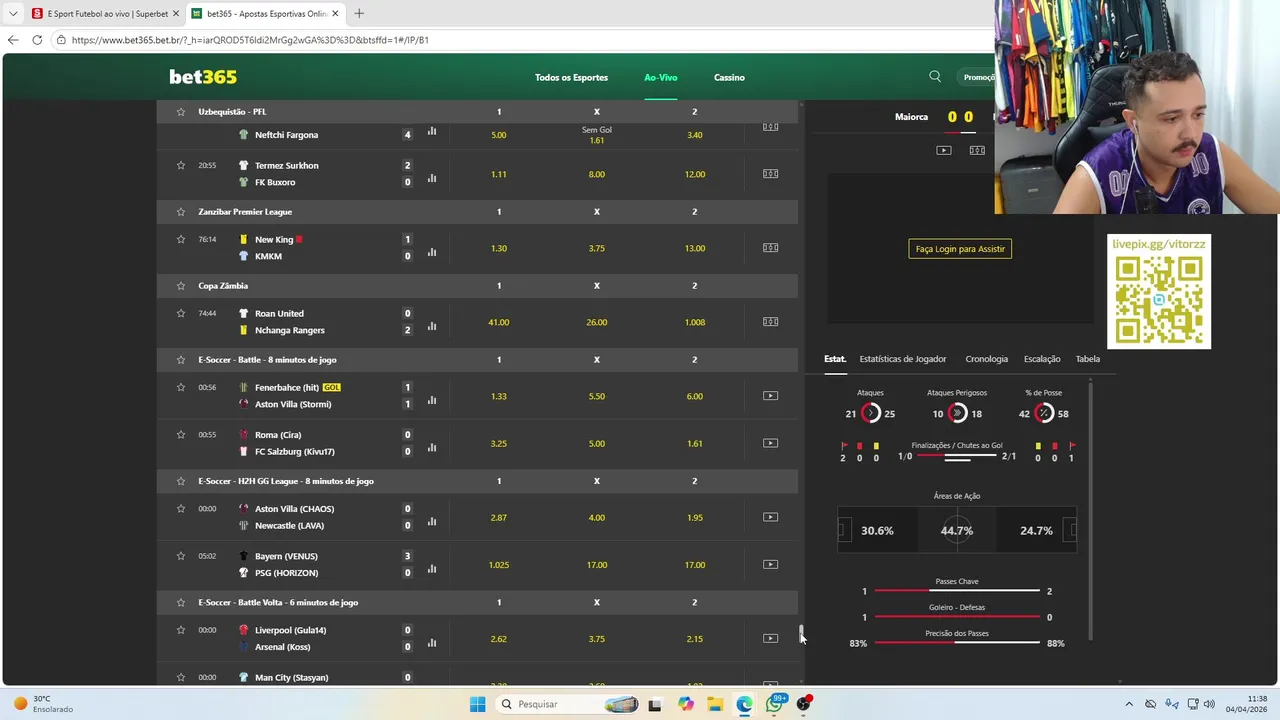This screenshot has width=1280, height=720.
Task: Open the Tabela tab
Action: [x=1087, y=359]
